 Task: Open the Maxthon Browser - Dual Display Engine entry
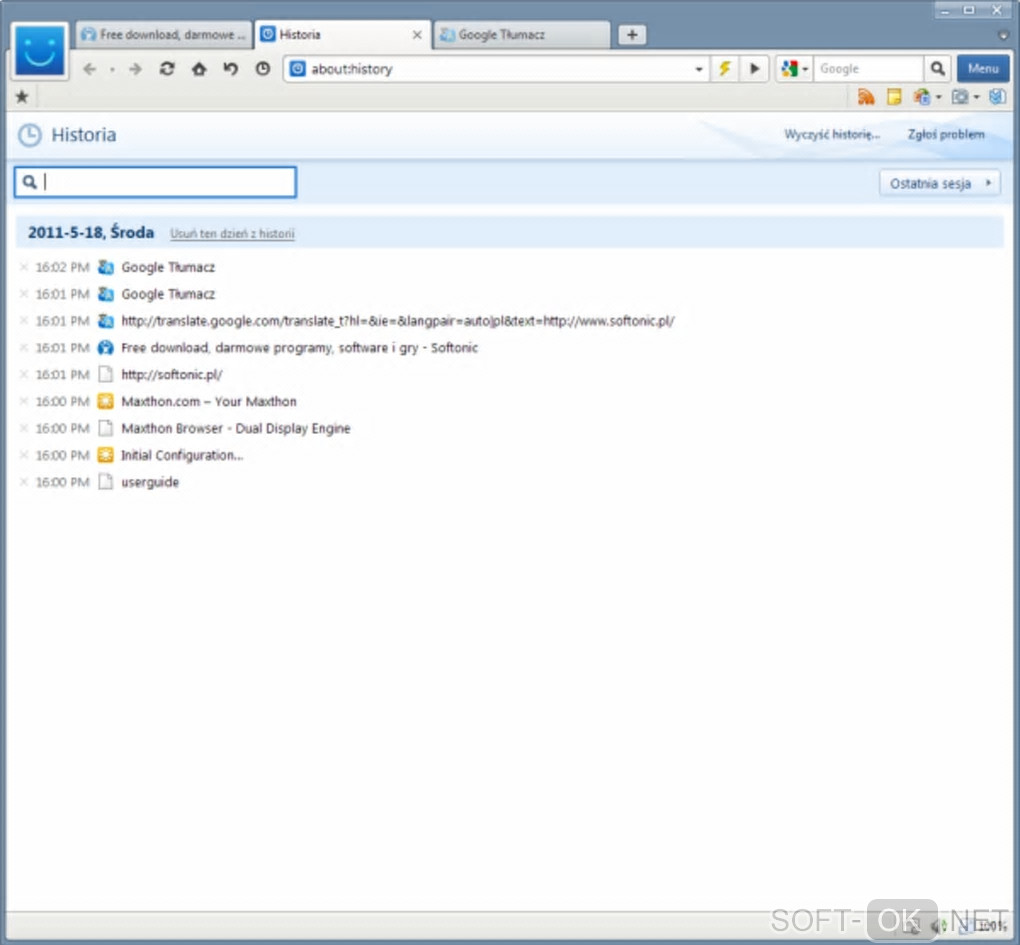(x=235, y=429)
